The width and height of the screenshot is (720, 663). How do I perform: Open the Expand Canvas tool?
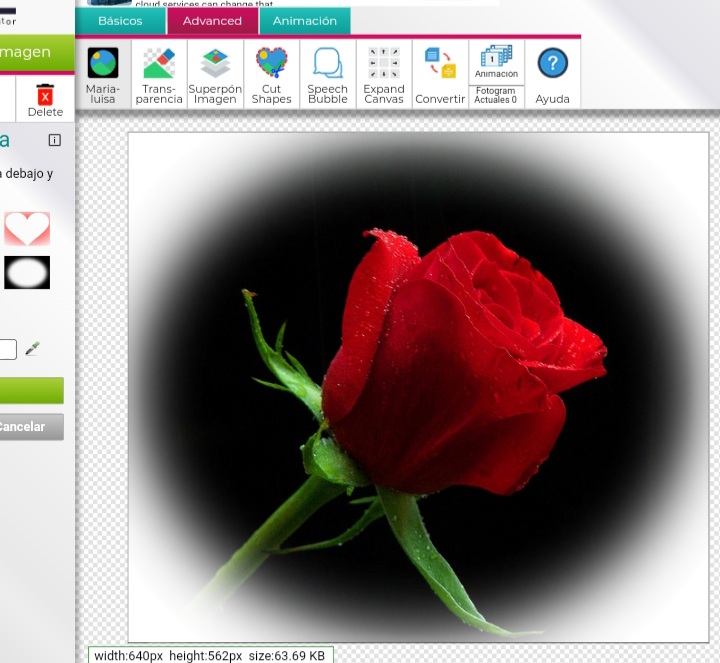384,74
